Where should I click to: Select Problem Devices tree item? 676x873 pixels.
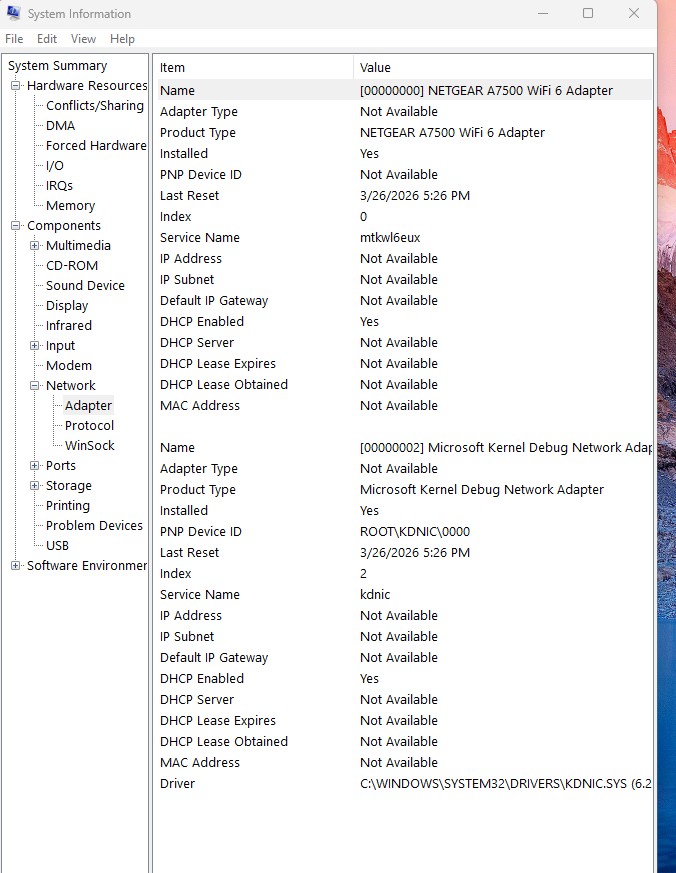pos(94,526)
